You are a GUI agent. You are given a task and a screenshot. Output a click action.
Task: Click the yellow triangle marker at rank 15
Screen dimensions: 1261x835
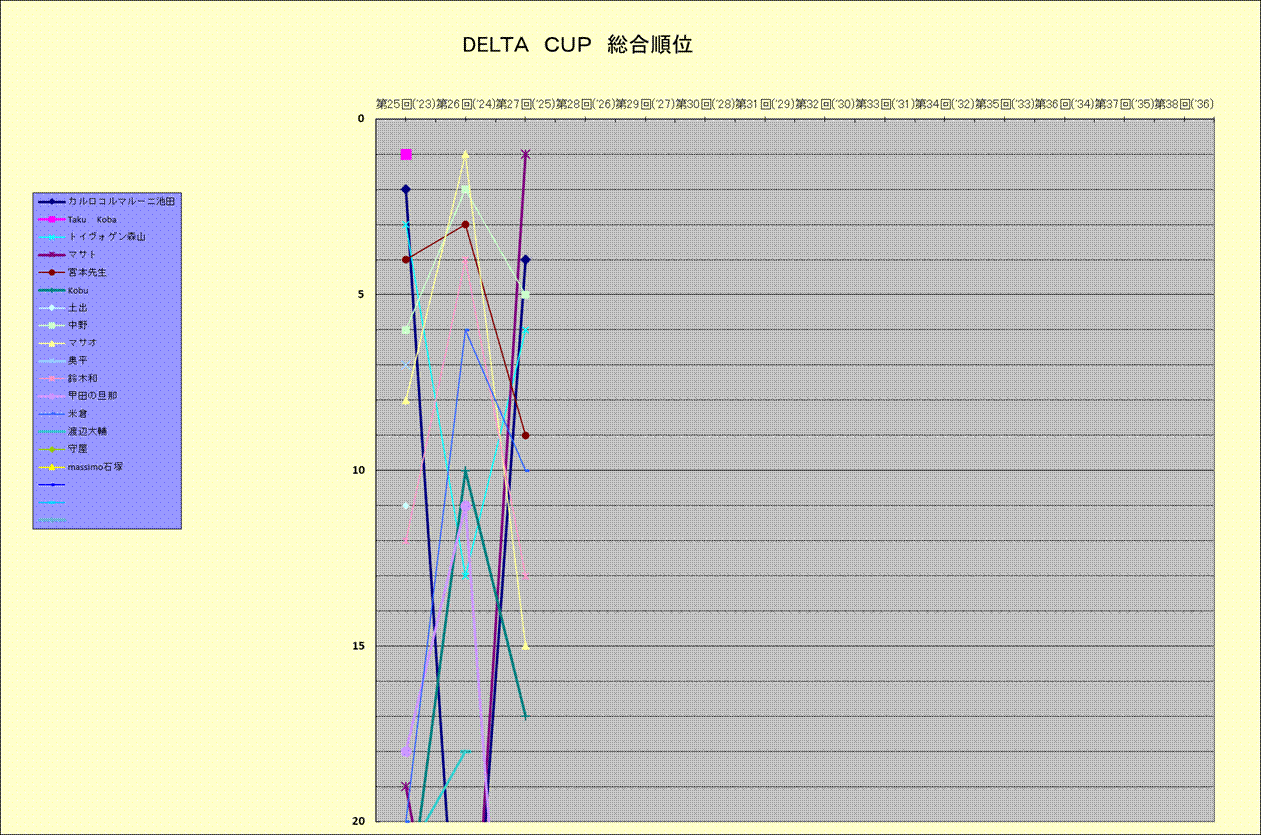(x=526, y=646)
